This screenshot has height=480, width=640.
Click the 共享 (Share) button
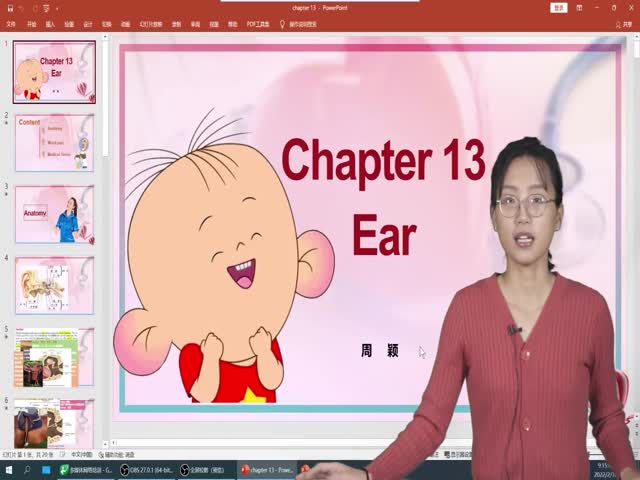pyautogui.click(x=624, y=25)
